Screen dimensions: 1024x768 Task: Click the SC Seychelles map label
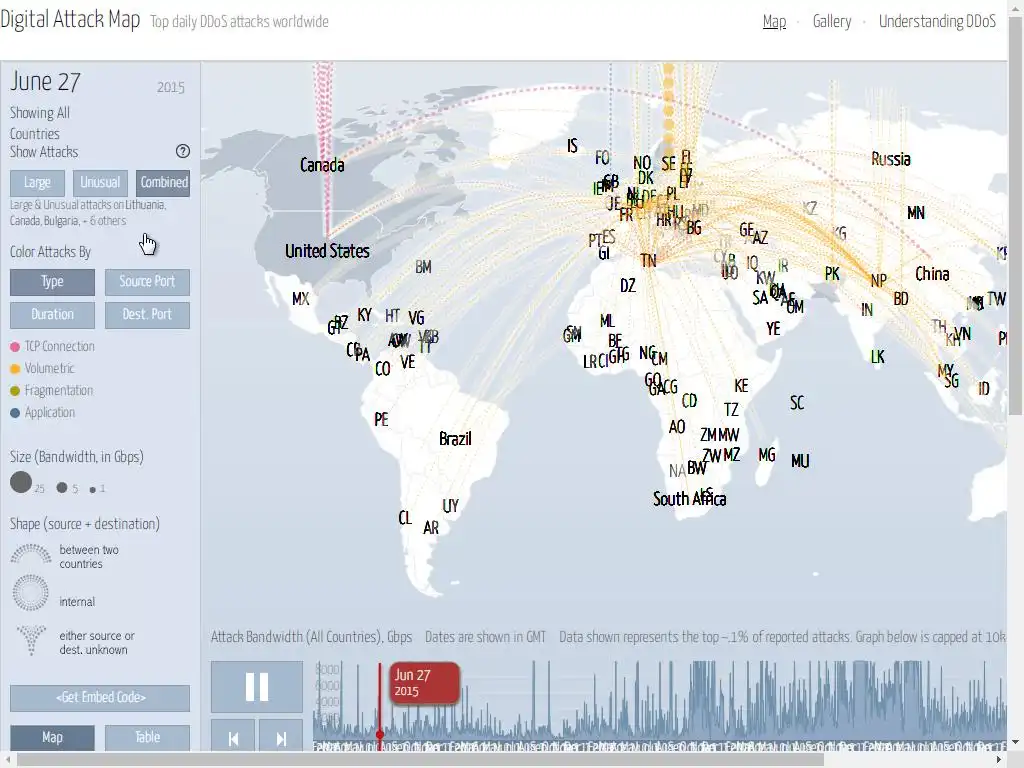tap(797, 402)
